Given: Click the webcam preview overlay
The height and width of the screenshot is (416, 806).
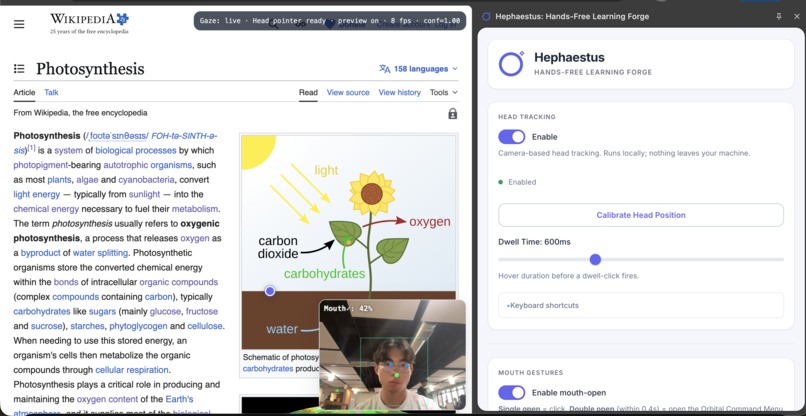Looking at the screenshot, I should [x=392, y=355].
